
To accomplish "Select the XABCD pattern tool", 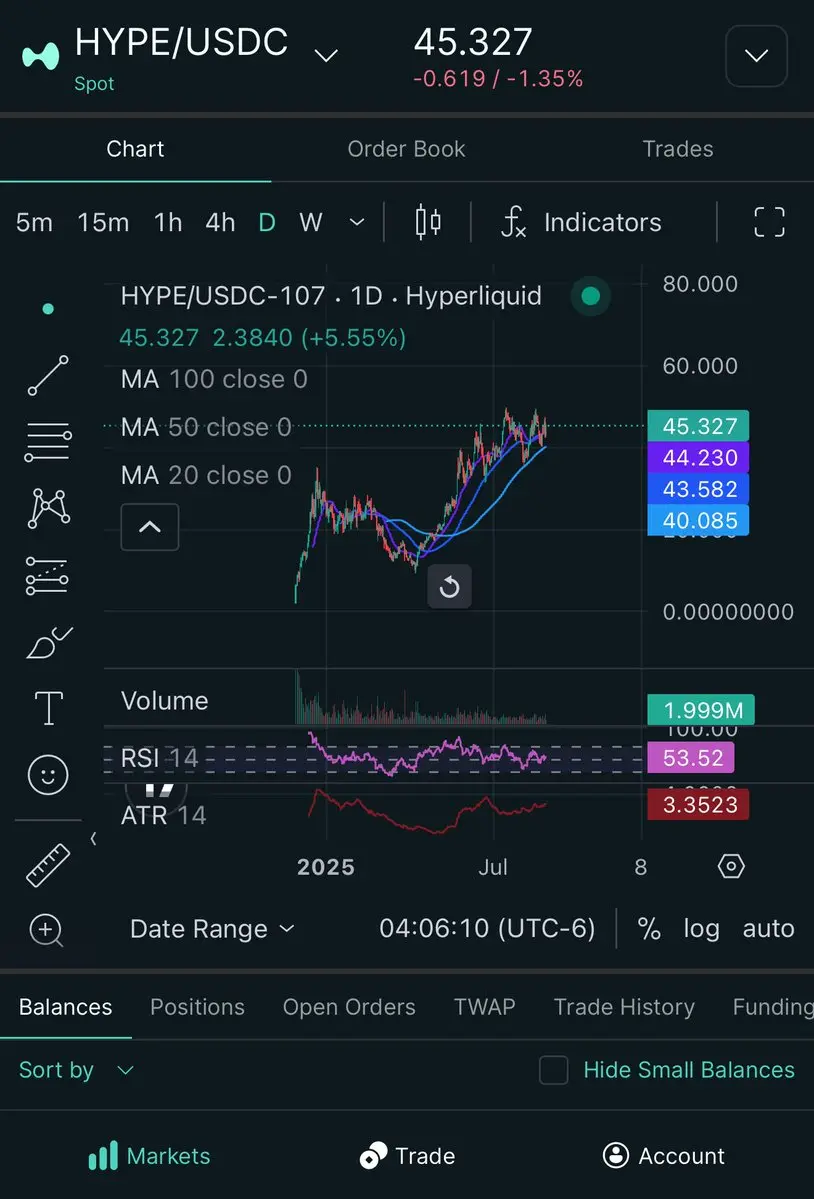I will pos(48,509).
